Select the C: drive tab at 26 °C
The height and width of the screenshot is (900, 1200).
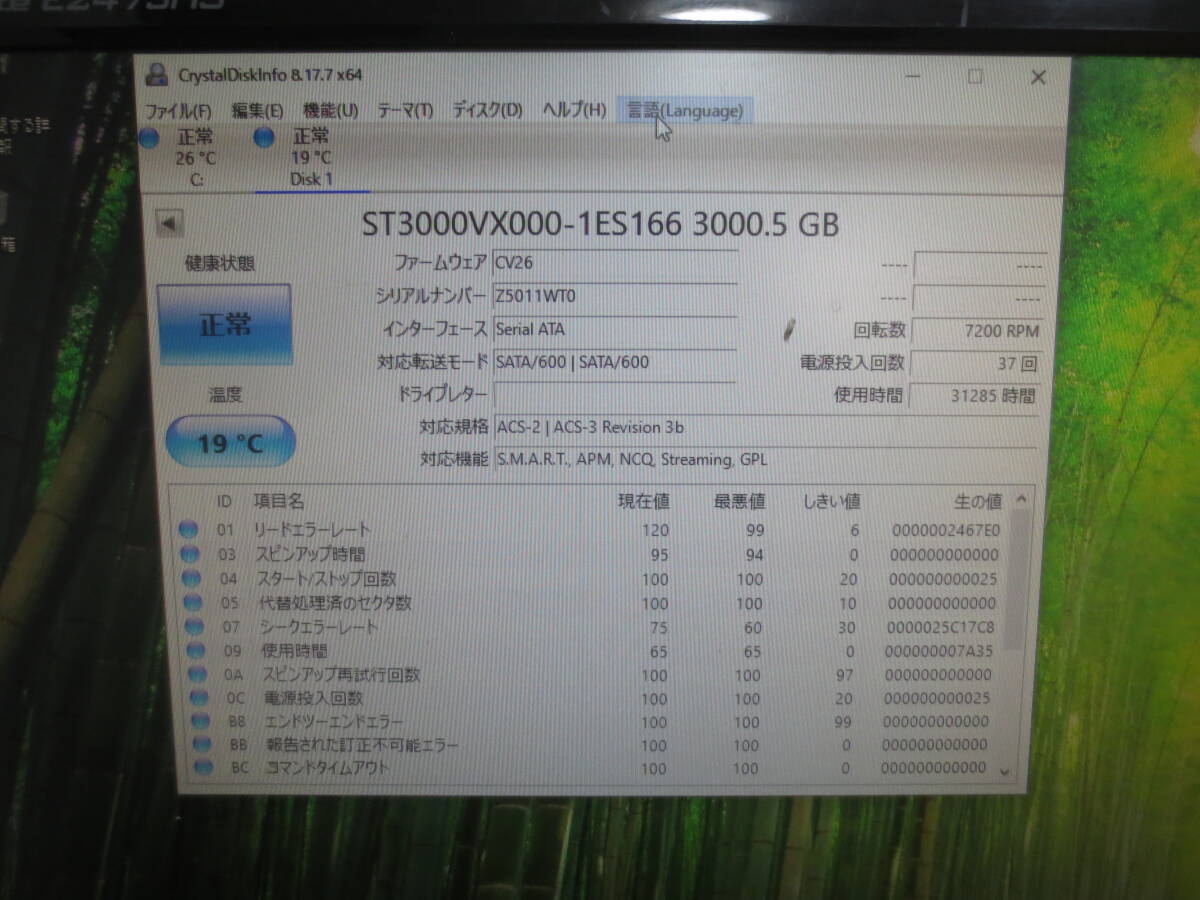(x=196, y=158)
